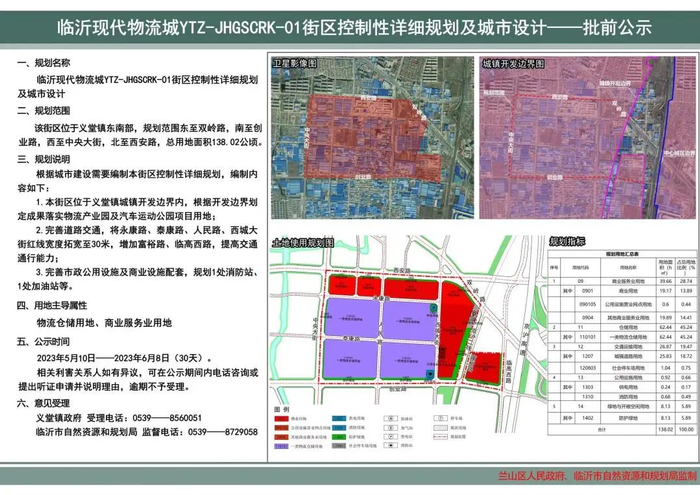
Task: Click the 用地代码 column header
Action: click(580, 267)
